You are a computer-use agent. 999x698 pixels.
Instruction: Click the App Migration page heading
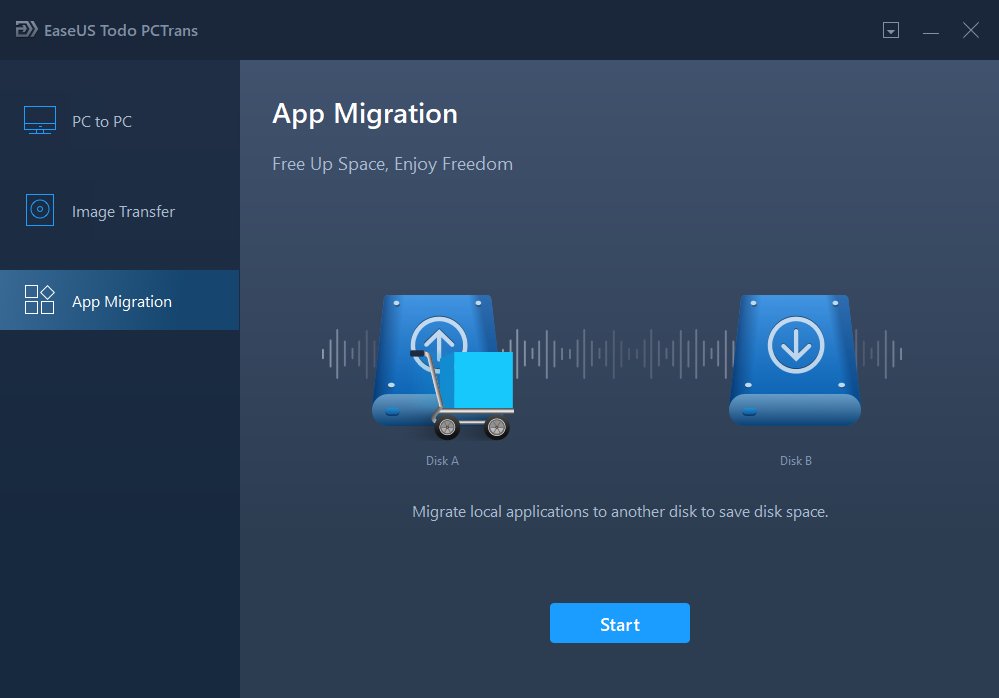[364, 113]
